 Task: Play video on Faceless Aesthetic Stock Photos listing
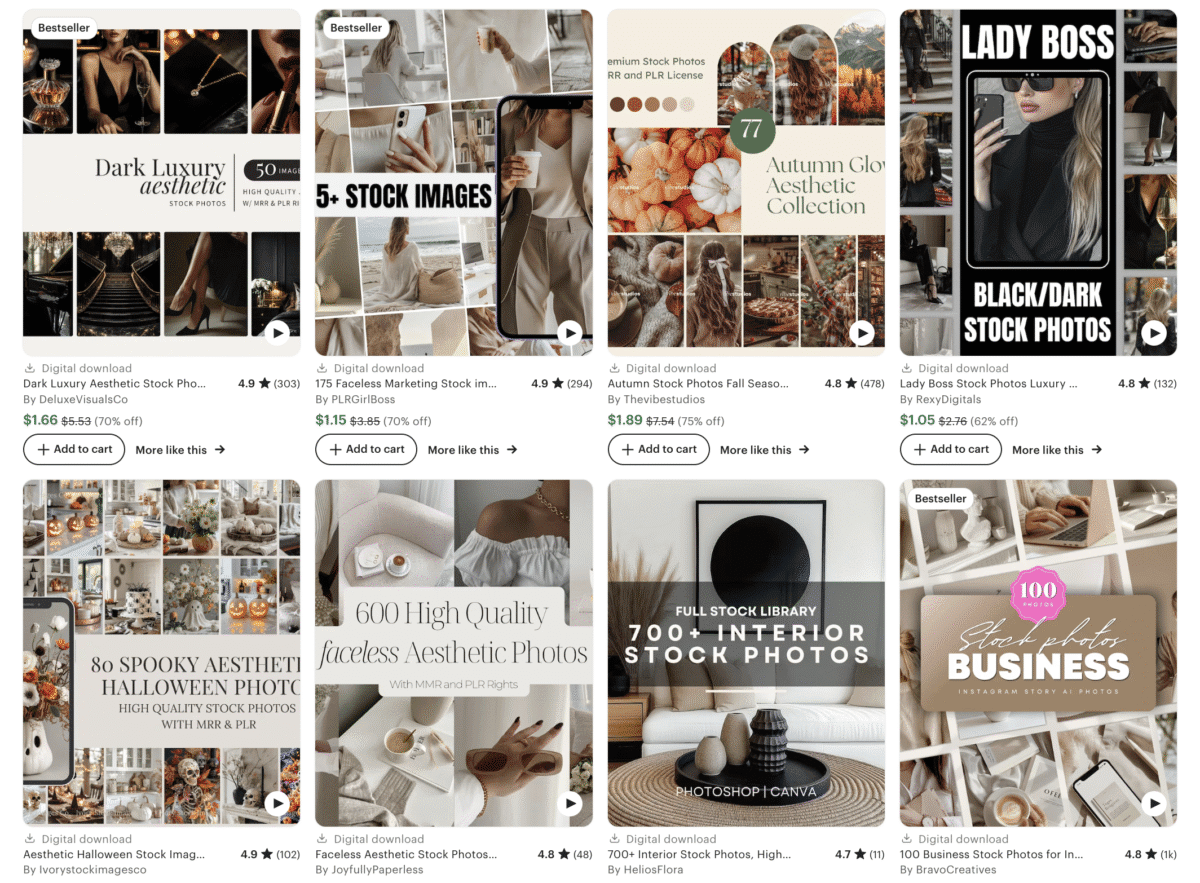(569, 803)
